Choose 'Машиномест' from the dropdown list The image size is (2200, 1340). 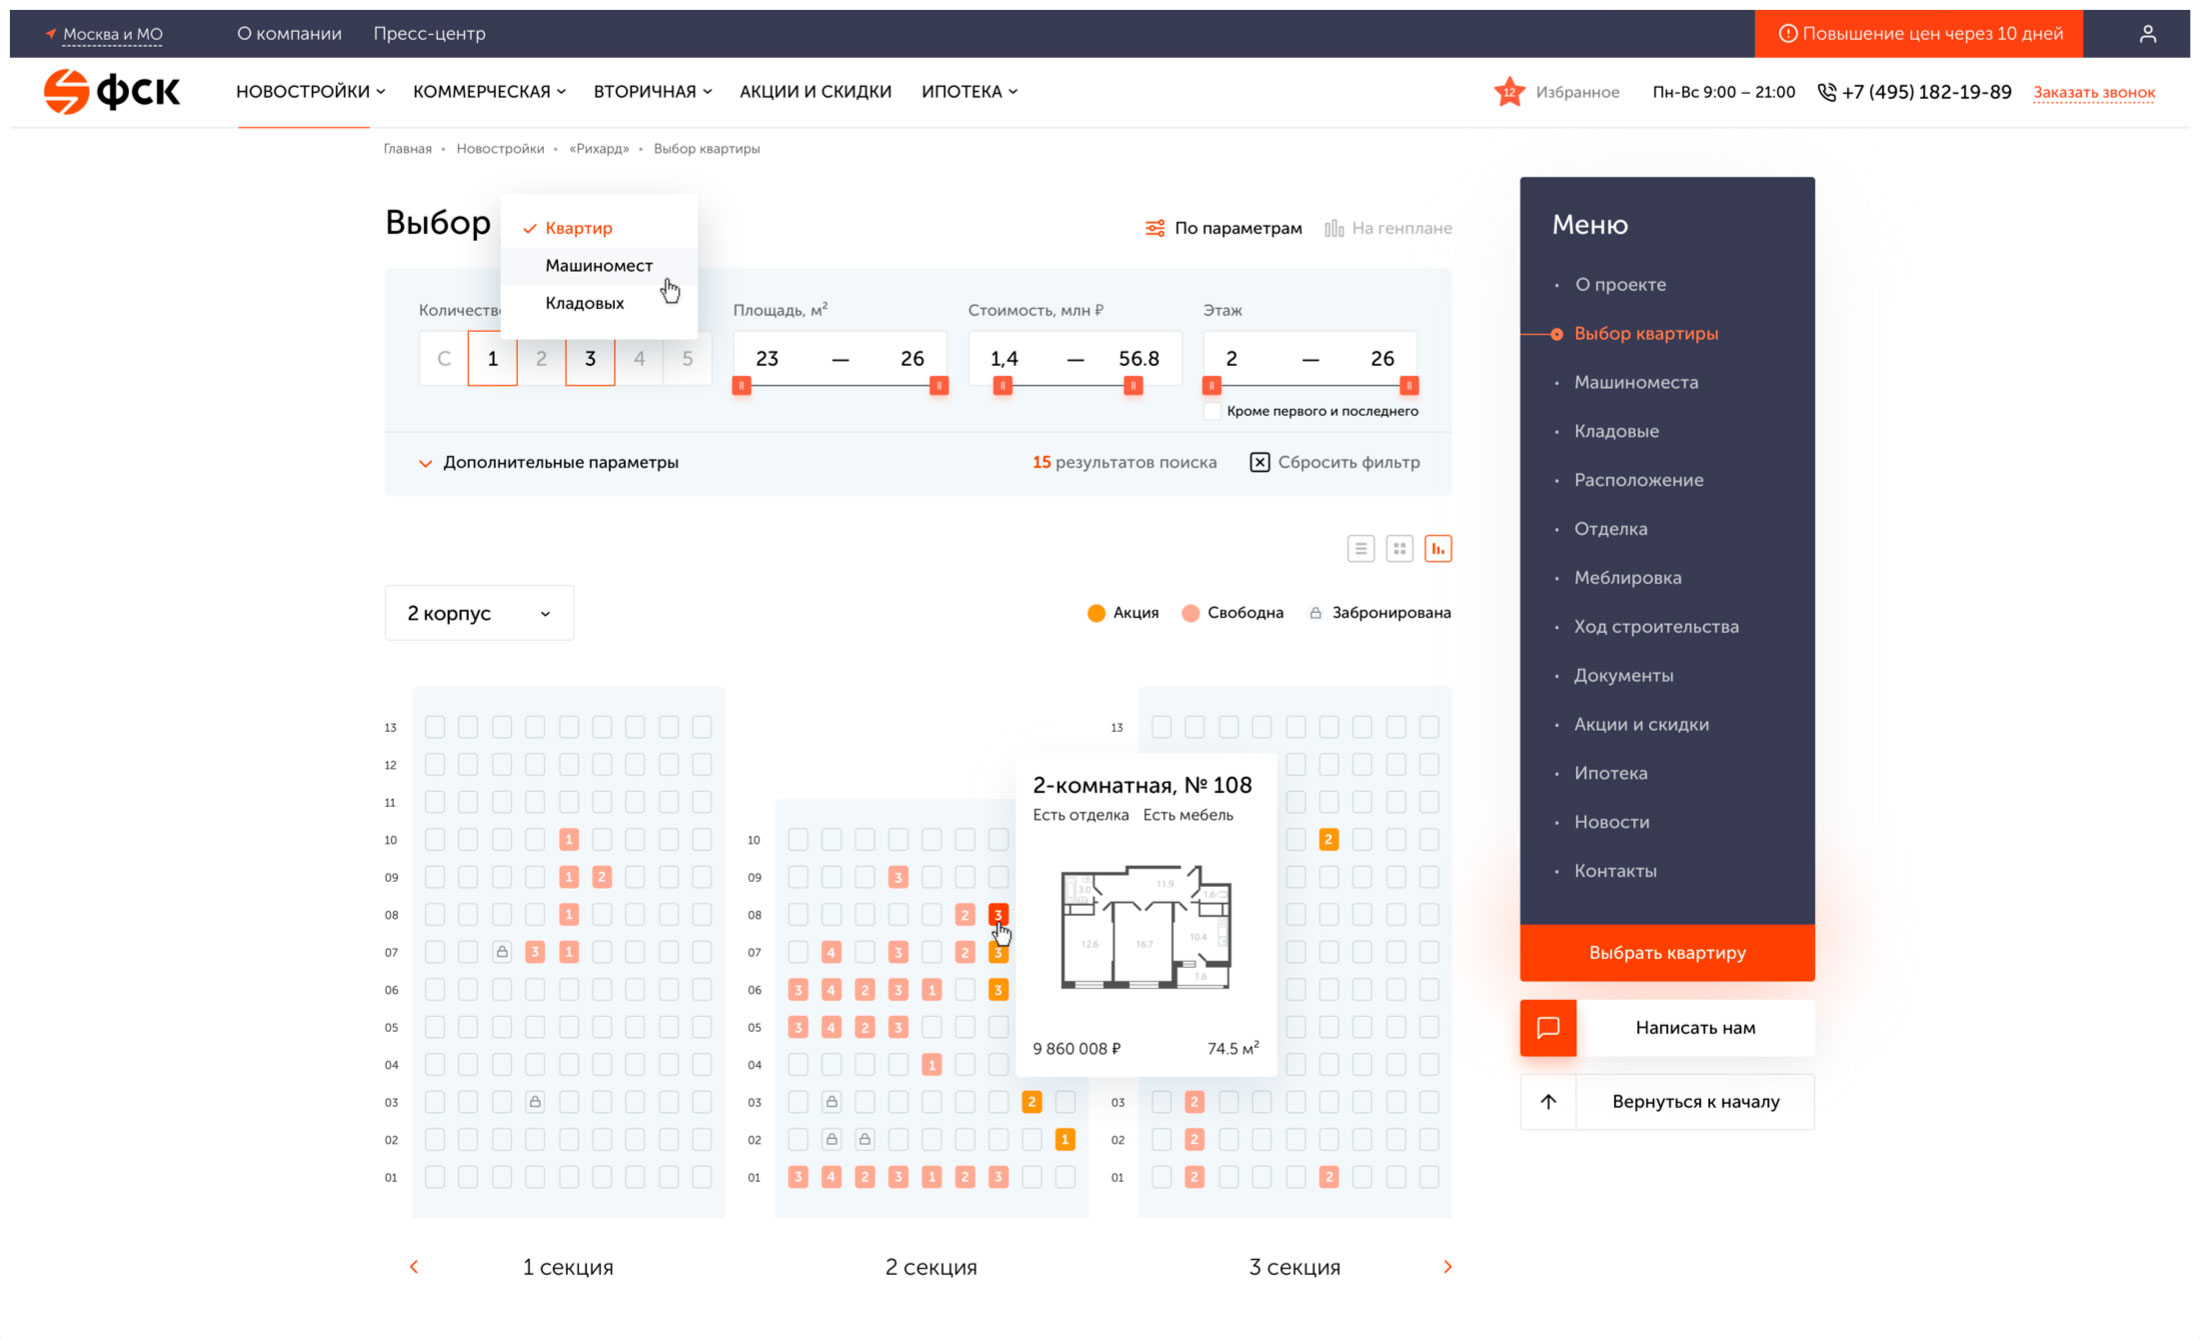[x=598, y=265]
